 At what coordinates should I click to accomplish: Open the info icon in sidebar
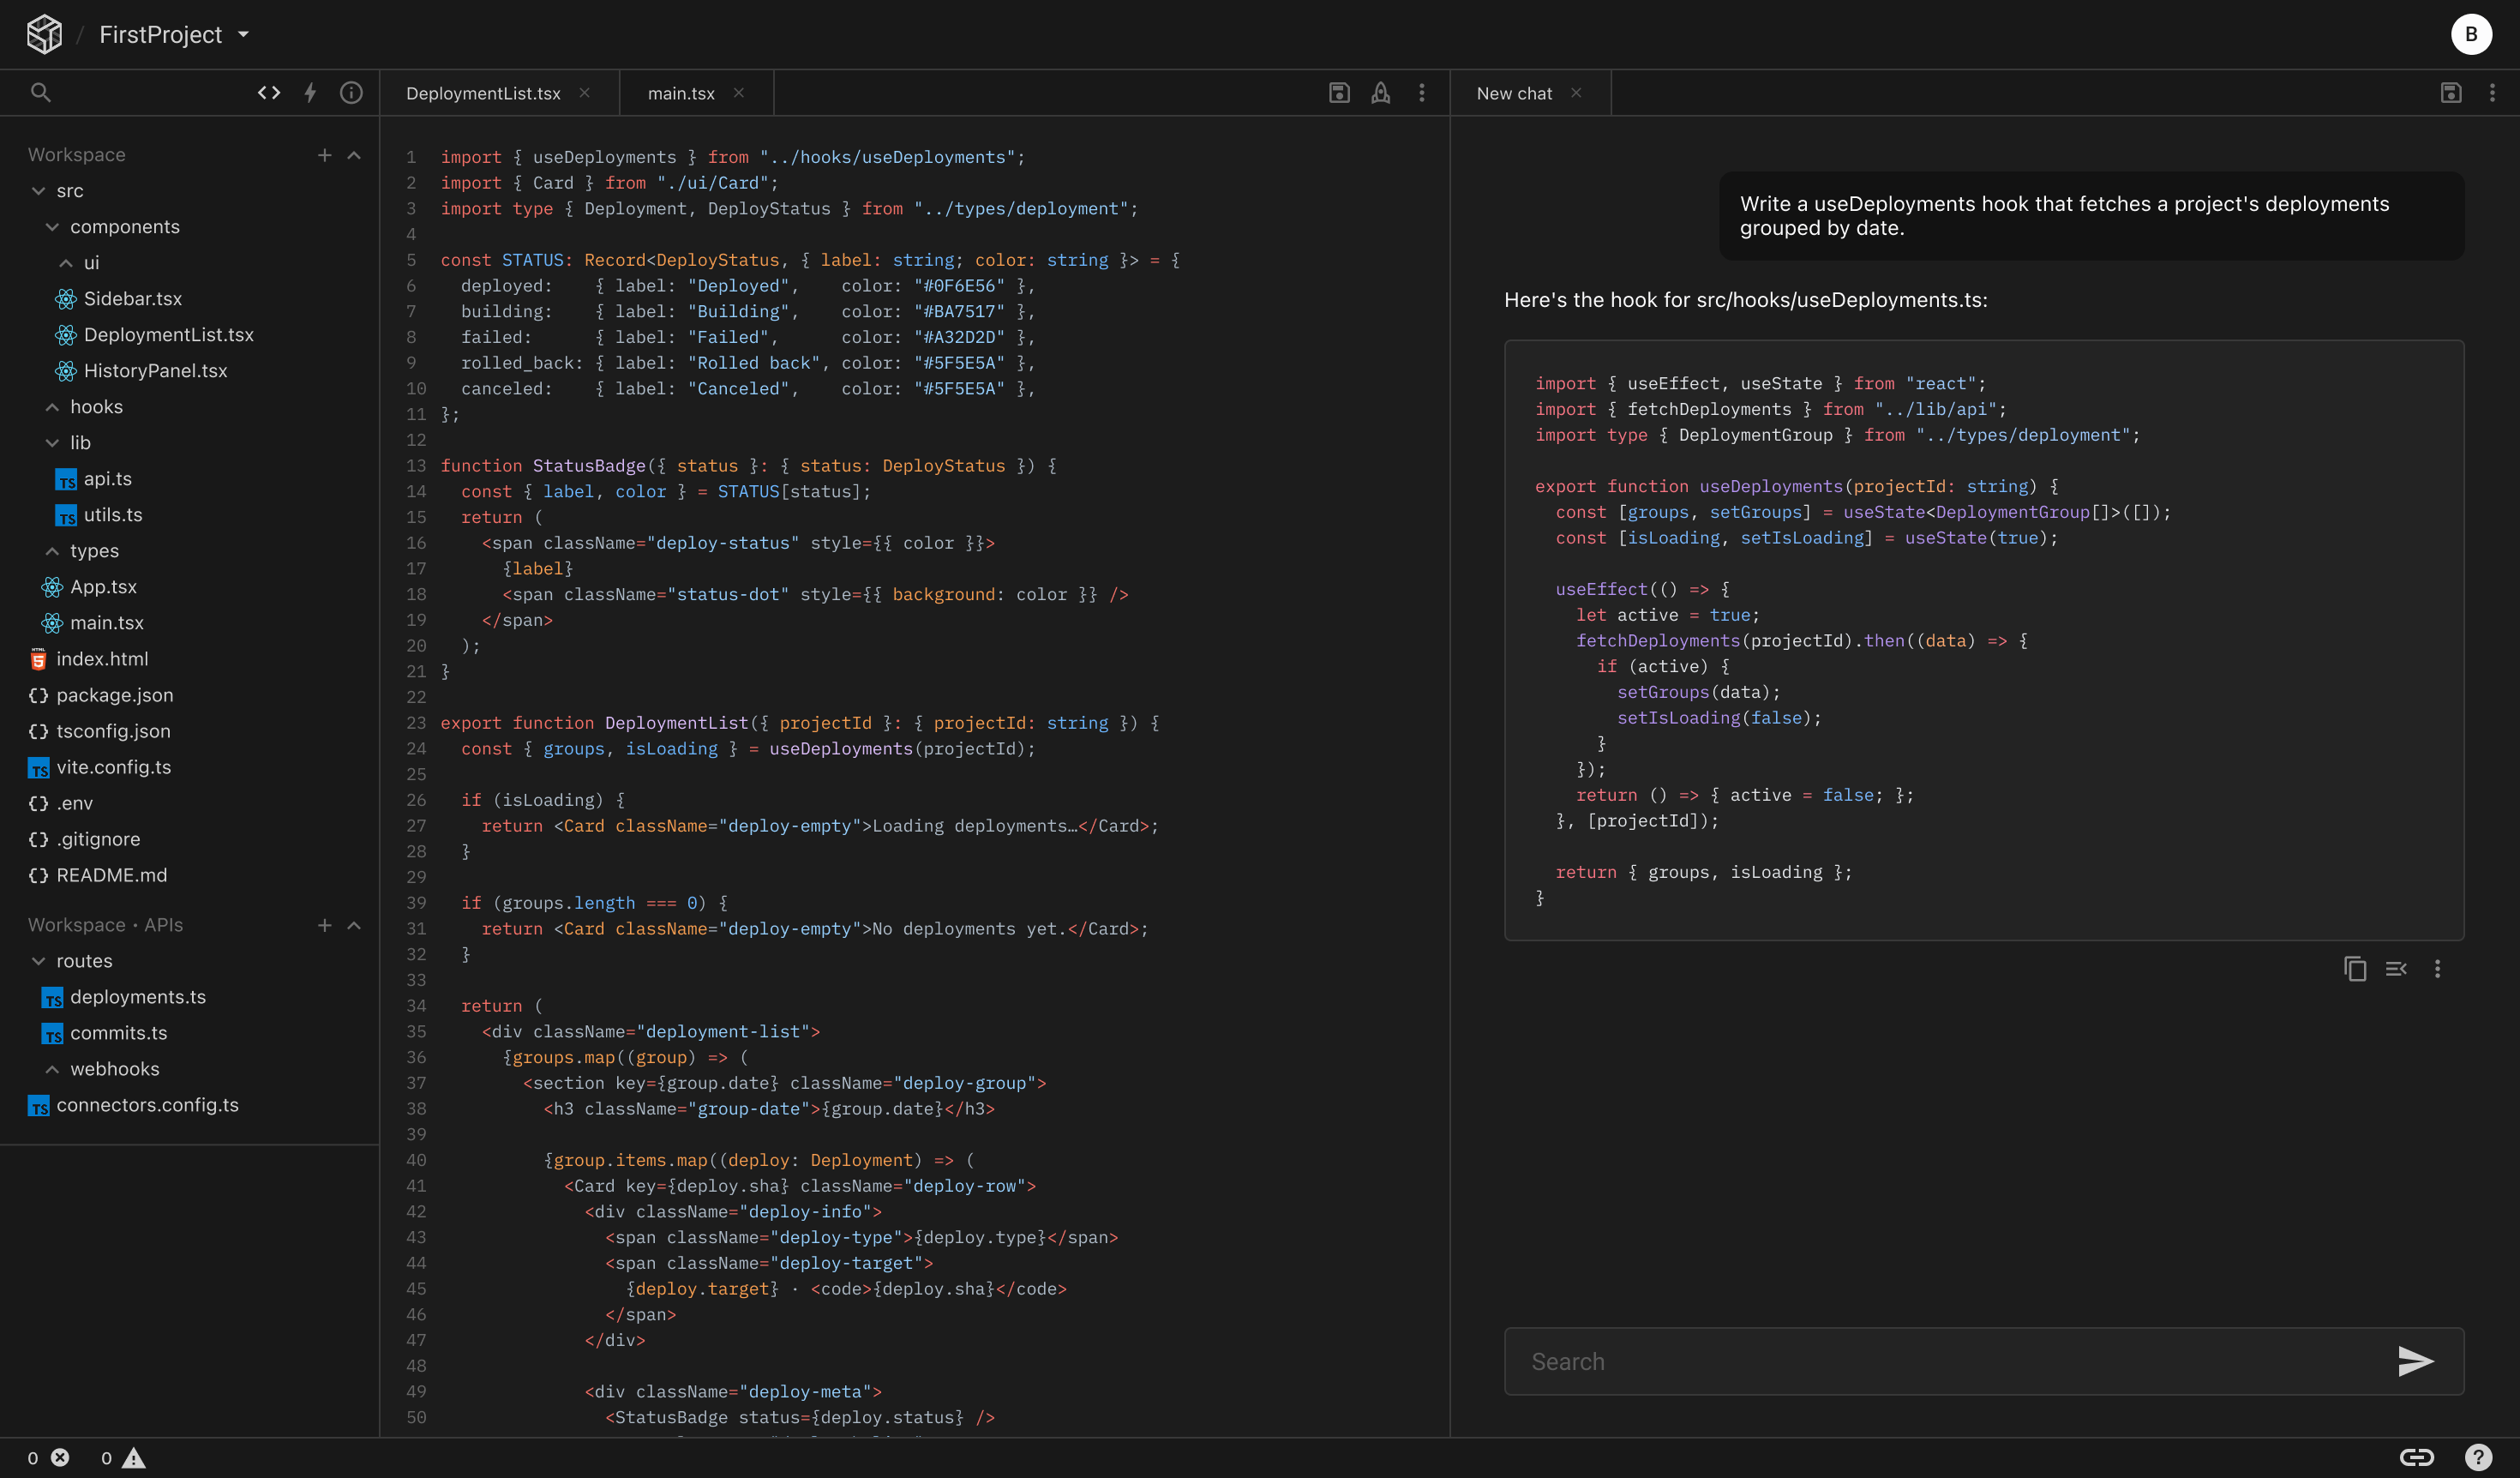(x=351, y=93)
